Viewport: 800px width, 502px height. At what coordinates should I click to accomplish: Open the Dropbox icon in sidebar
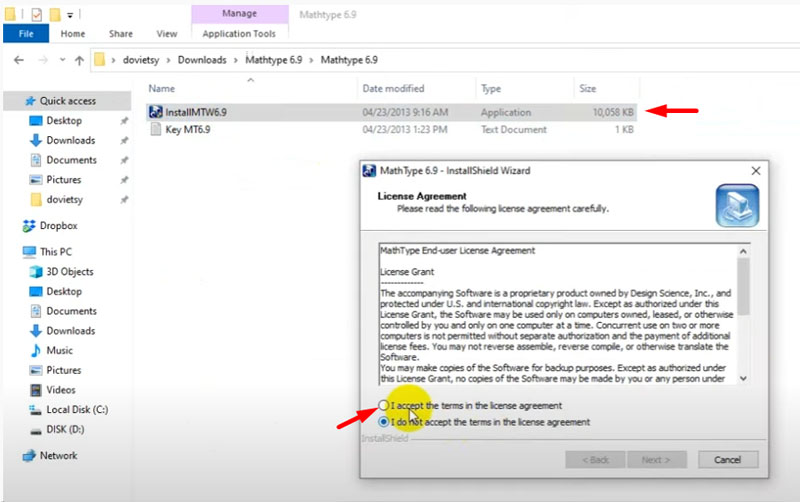pos(29,225)
